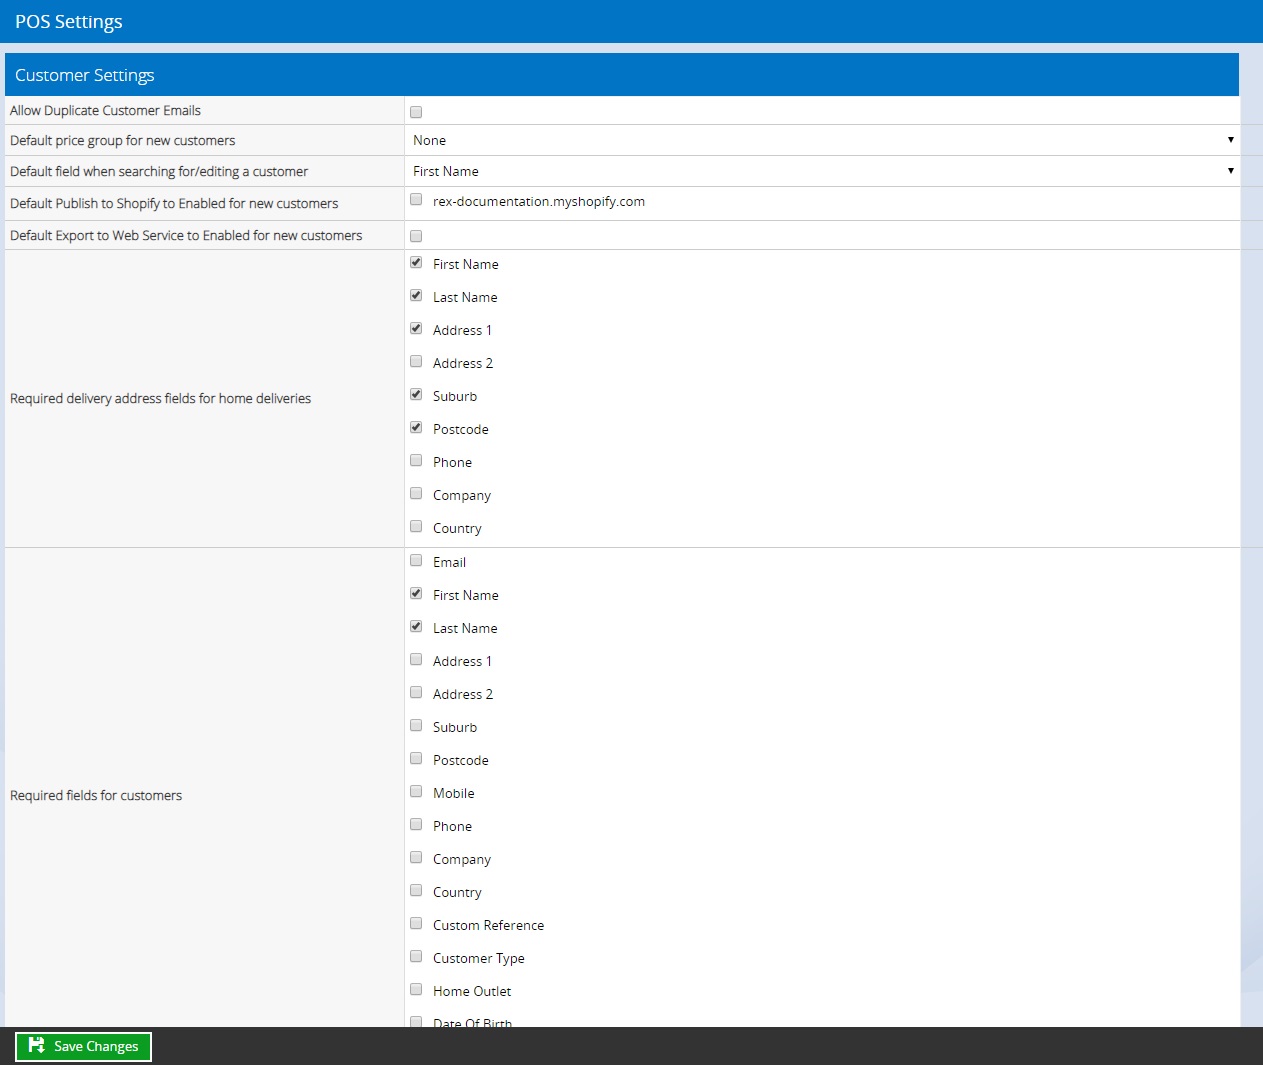Check Home Outlet in required customer fields
Screen dimensions: 1263x1065
416,990
